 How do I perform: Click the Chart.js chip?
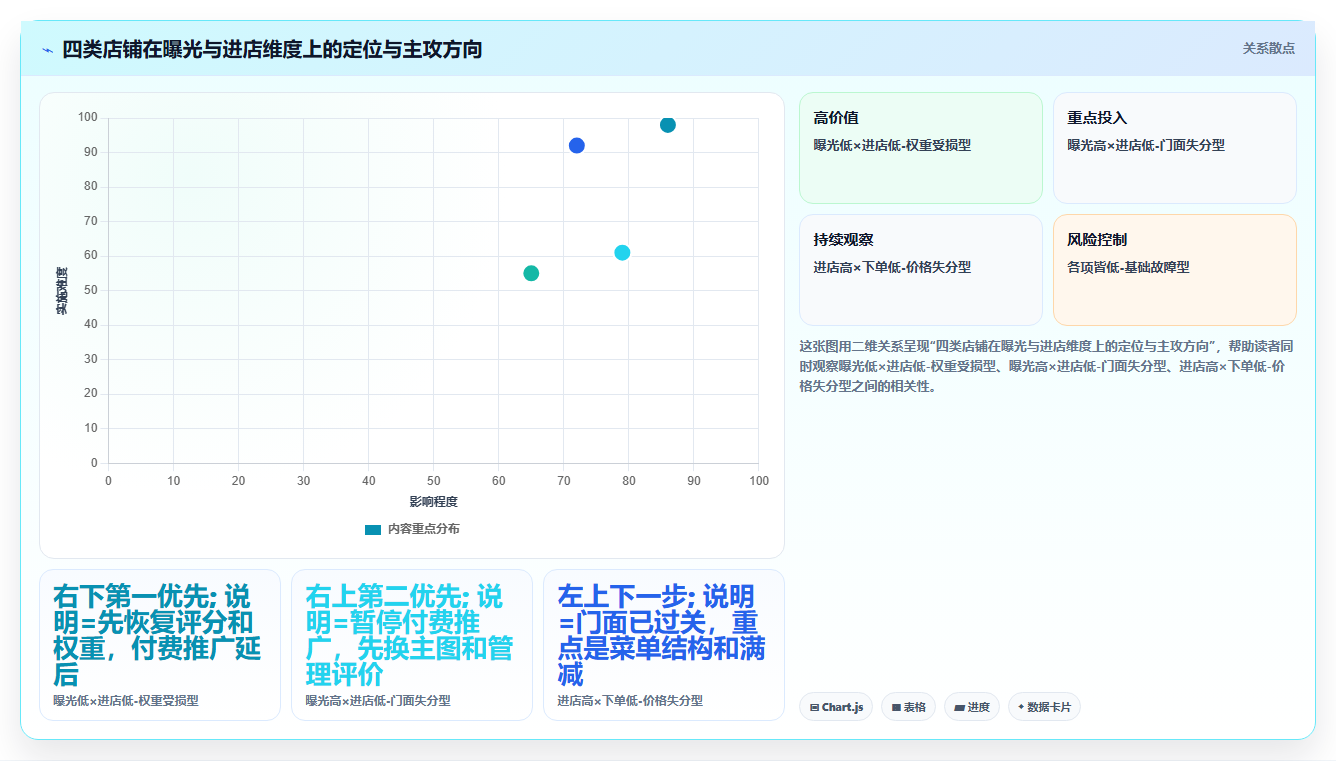pos(836,707)
